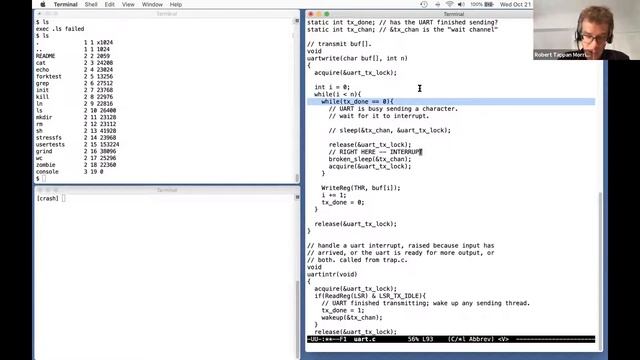The width and height of the screenshot is (640, 360).
Task: Click the "// transmit buf[]." comment
Action: (x=339, y=44)
